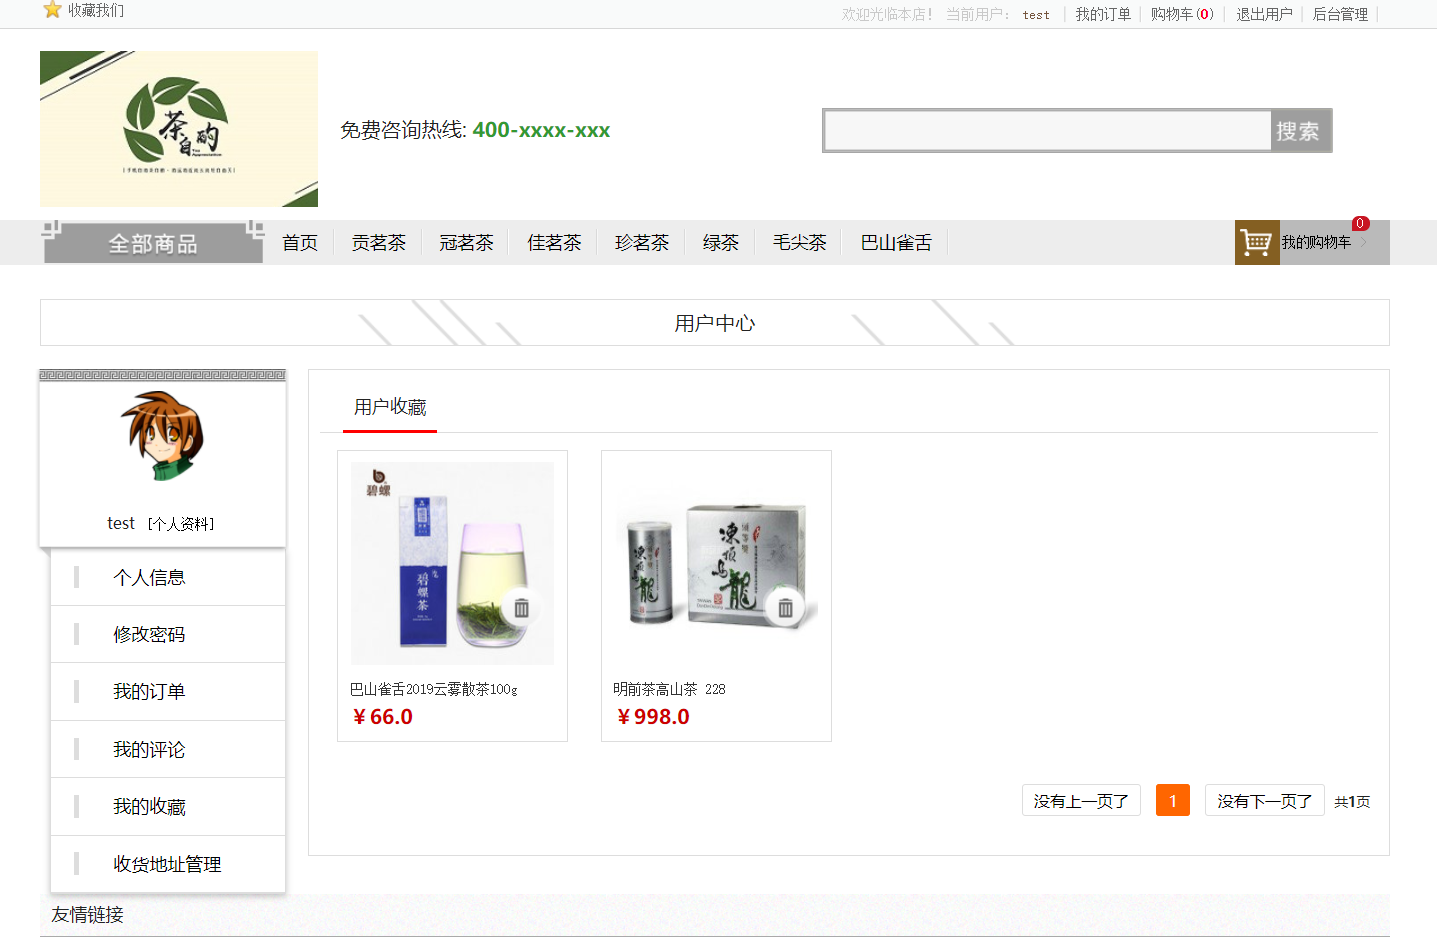Open 收货地址管理 in sidebar

pos(168,864)
